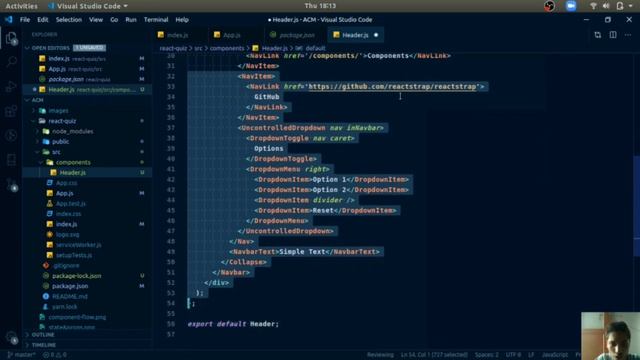Click the Open Changes compare icon in the editor toolbar

pyautogui.click(x=598, y=35)
